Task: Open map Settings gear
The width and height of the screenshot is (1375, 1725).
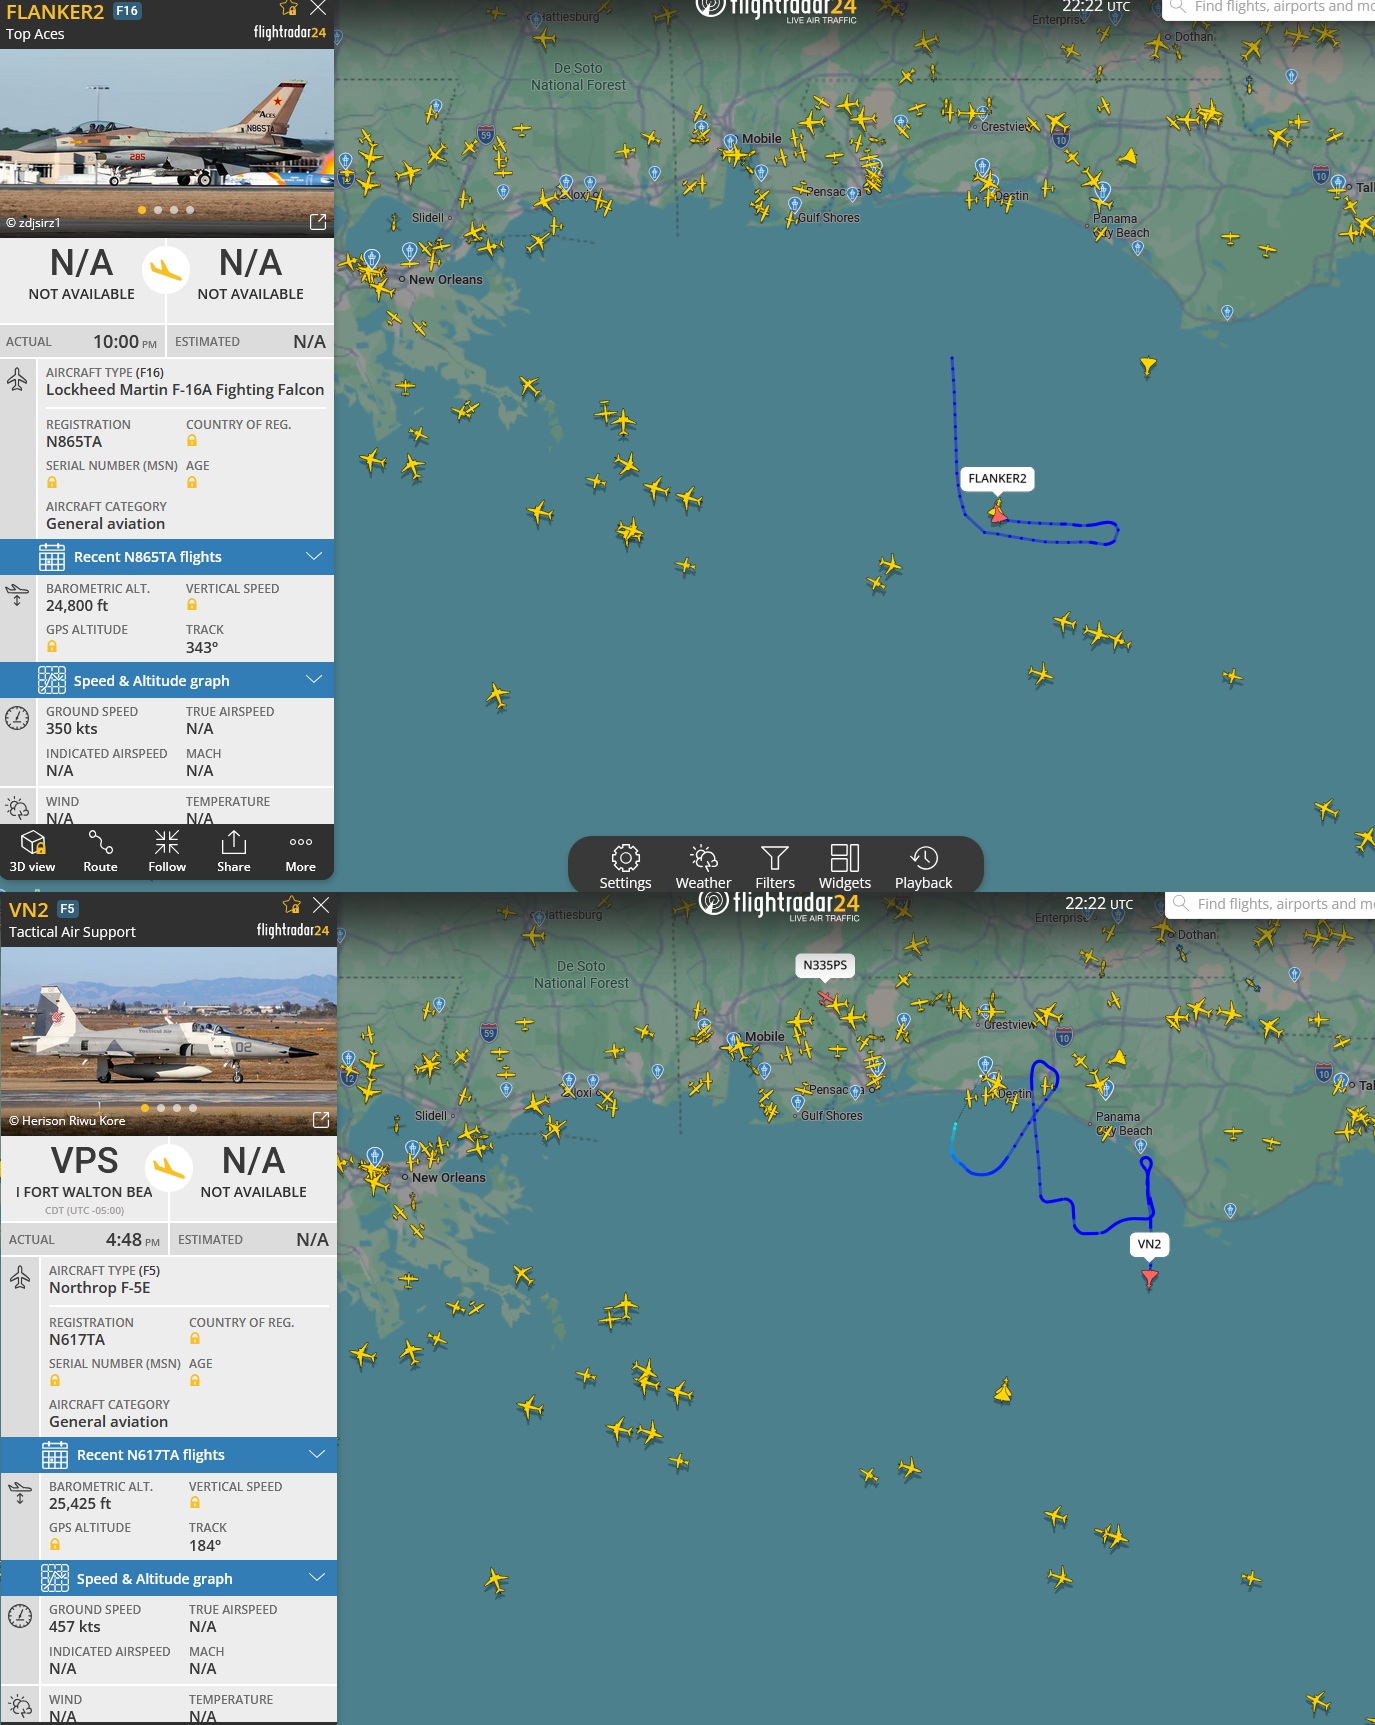Action: (625, 866)
